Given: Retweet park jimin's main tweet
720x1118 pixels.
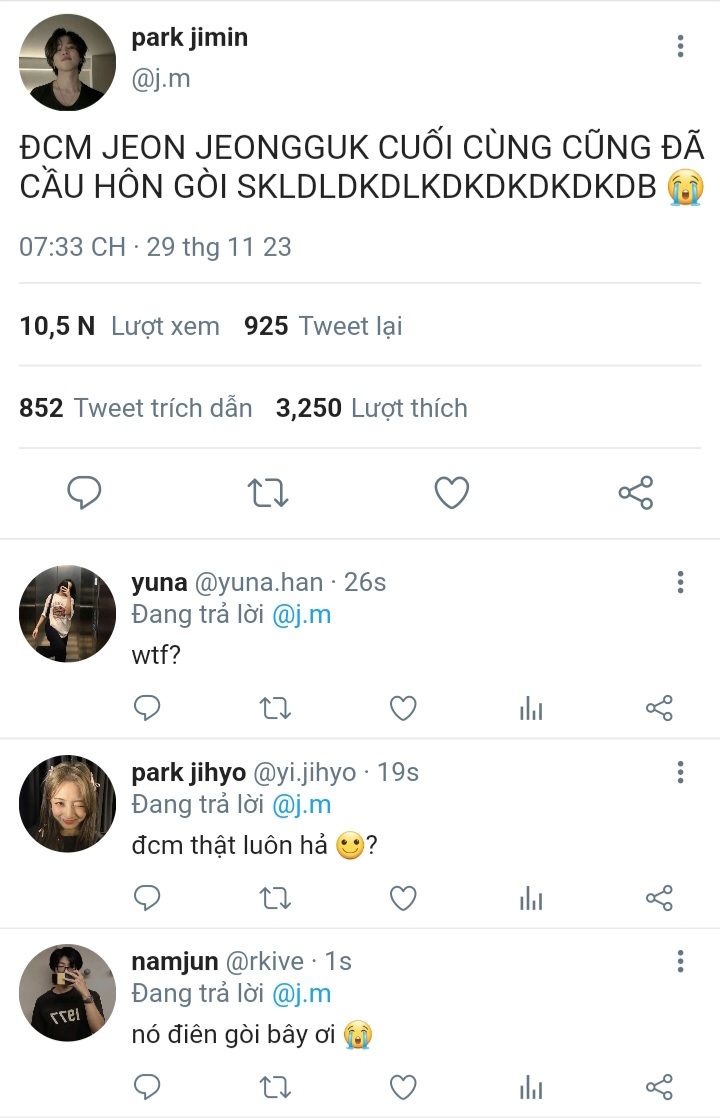Looking at the screenshot, I should click(268, 492).
